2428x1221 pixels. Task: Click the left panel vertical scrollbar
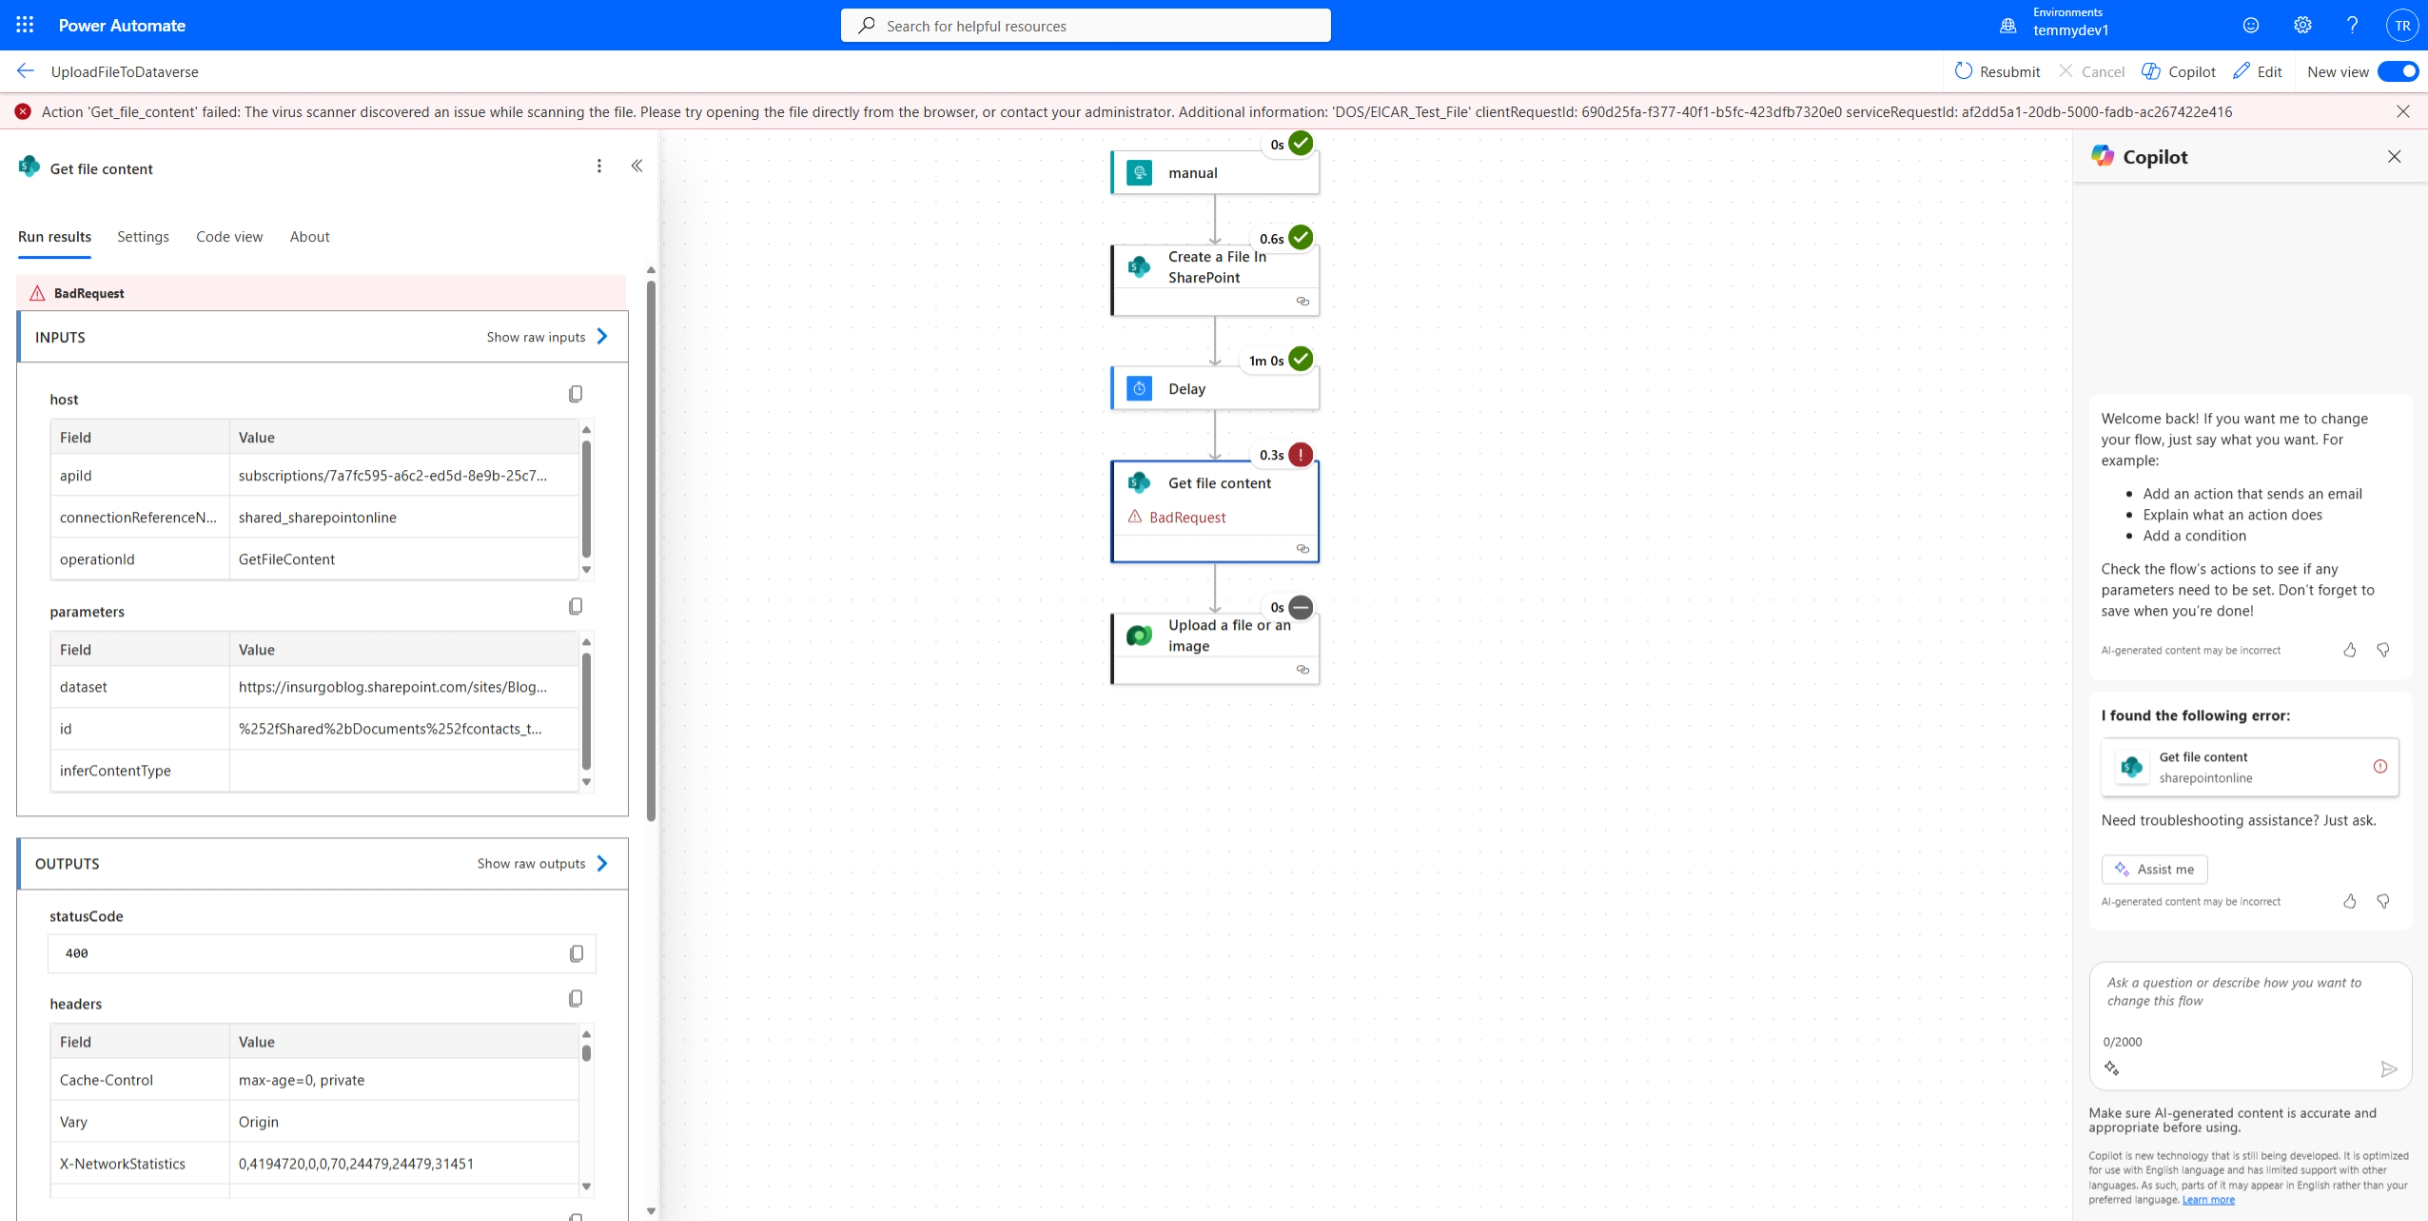click(651, 550)
